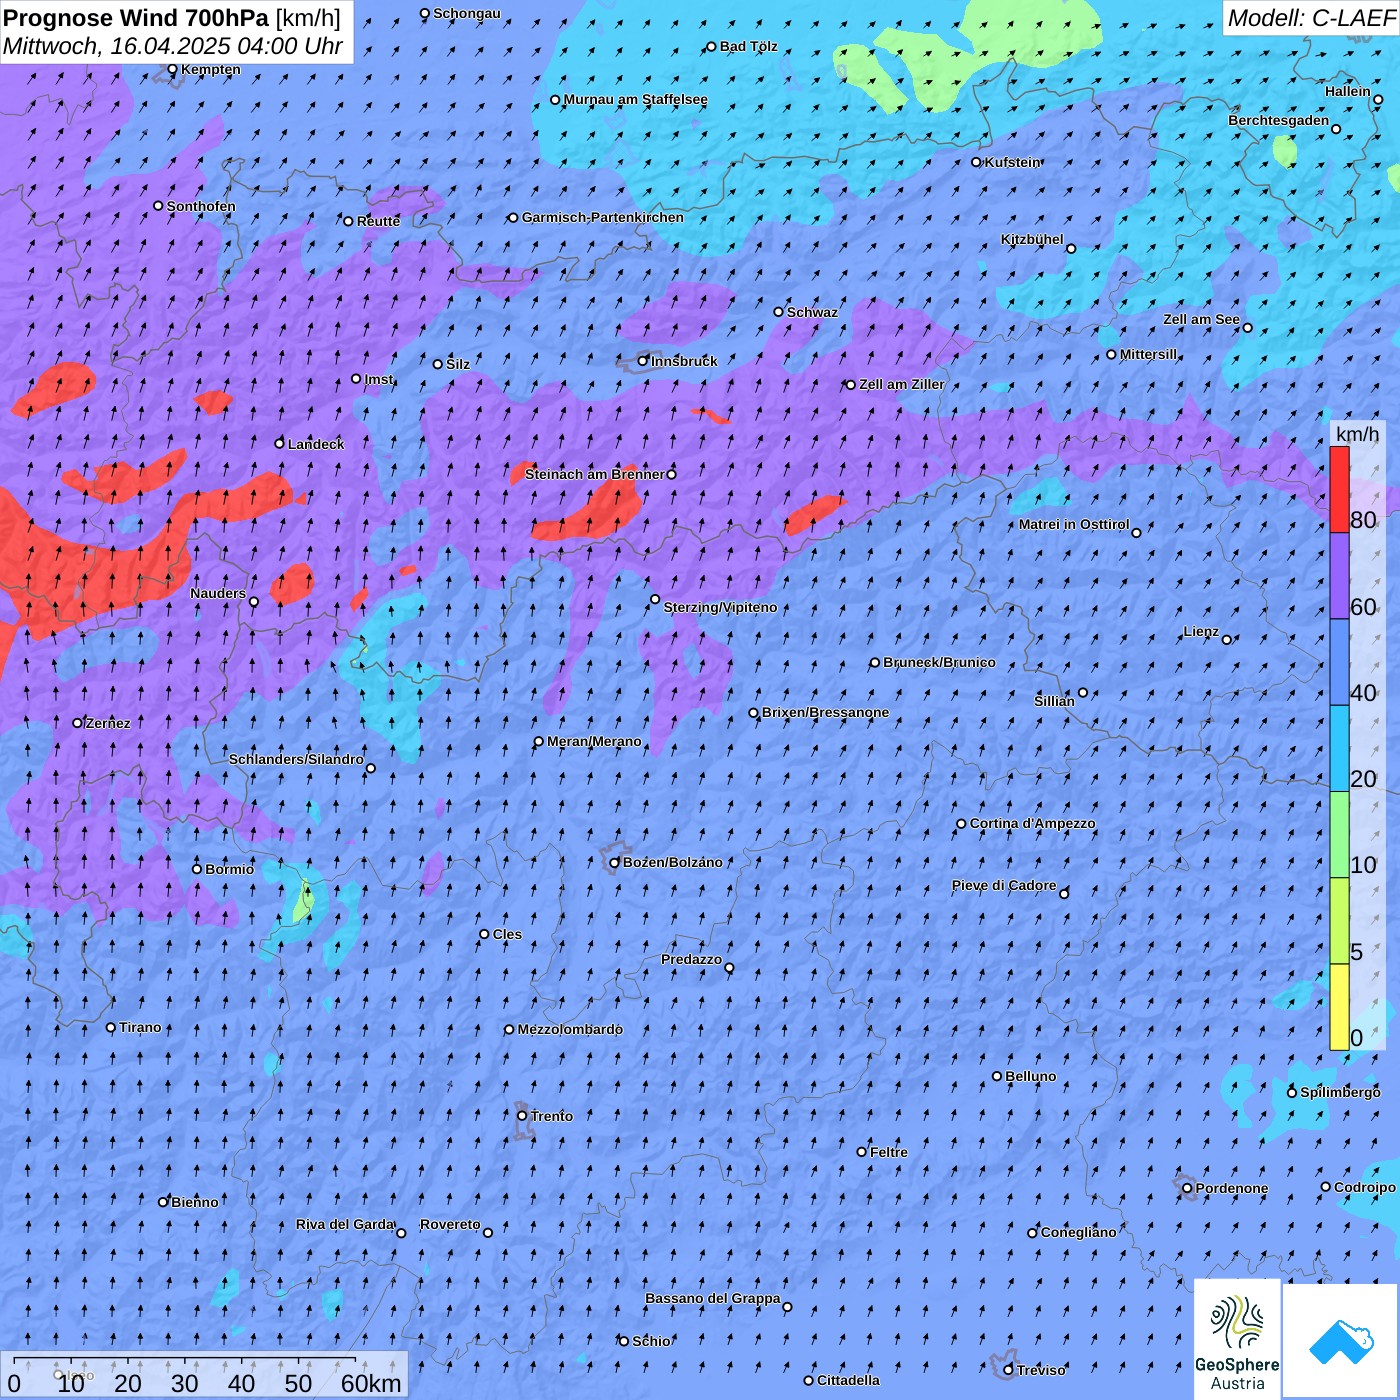Click the 'Murnau am Staffelsee' label
The image size is (1400, 1400).
pyautogui.click(x=635, y=99)
